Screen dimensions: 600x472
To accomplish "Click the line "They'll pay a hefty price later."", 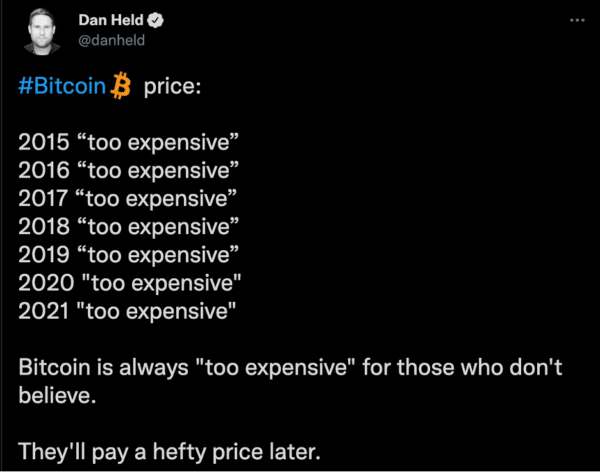I will click(x=169, y=452).
